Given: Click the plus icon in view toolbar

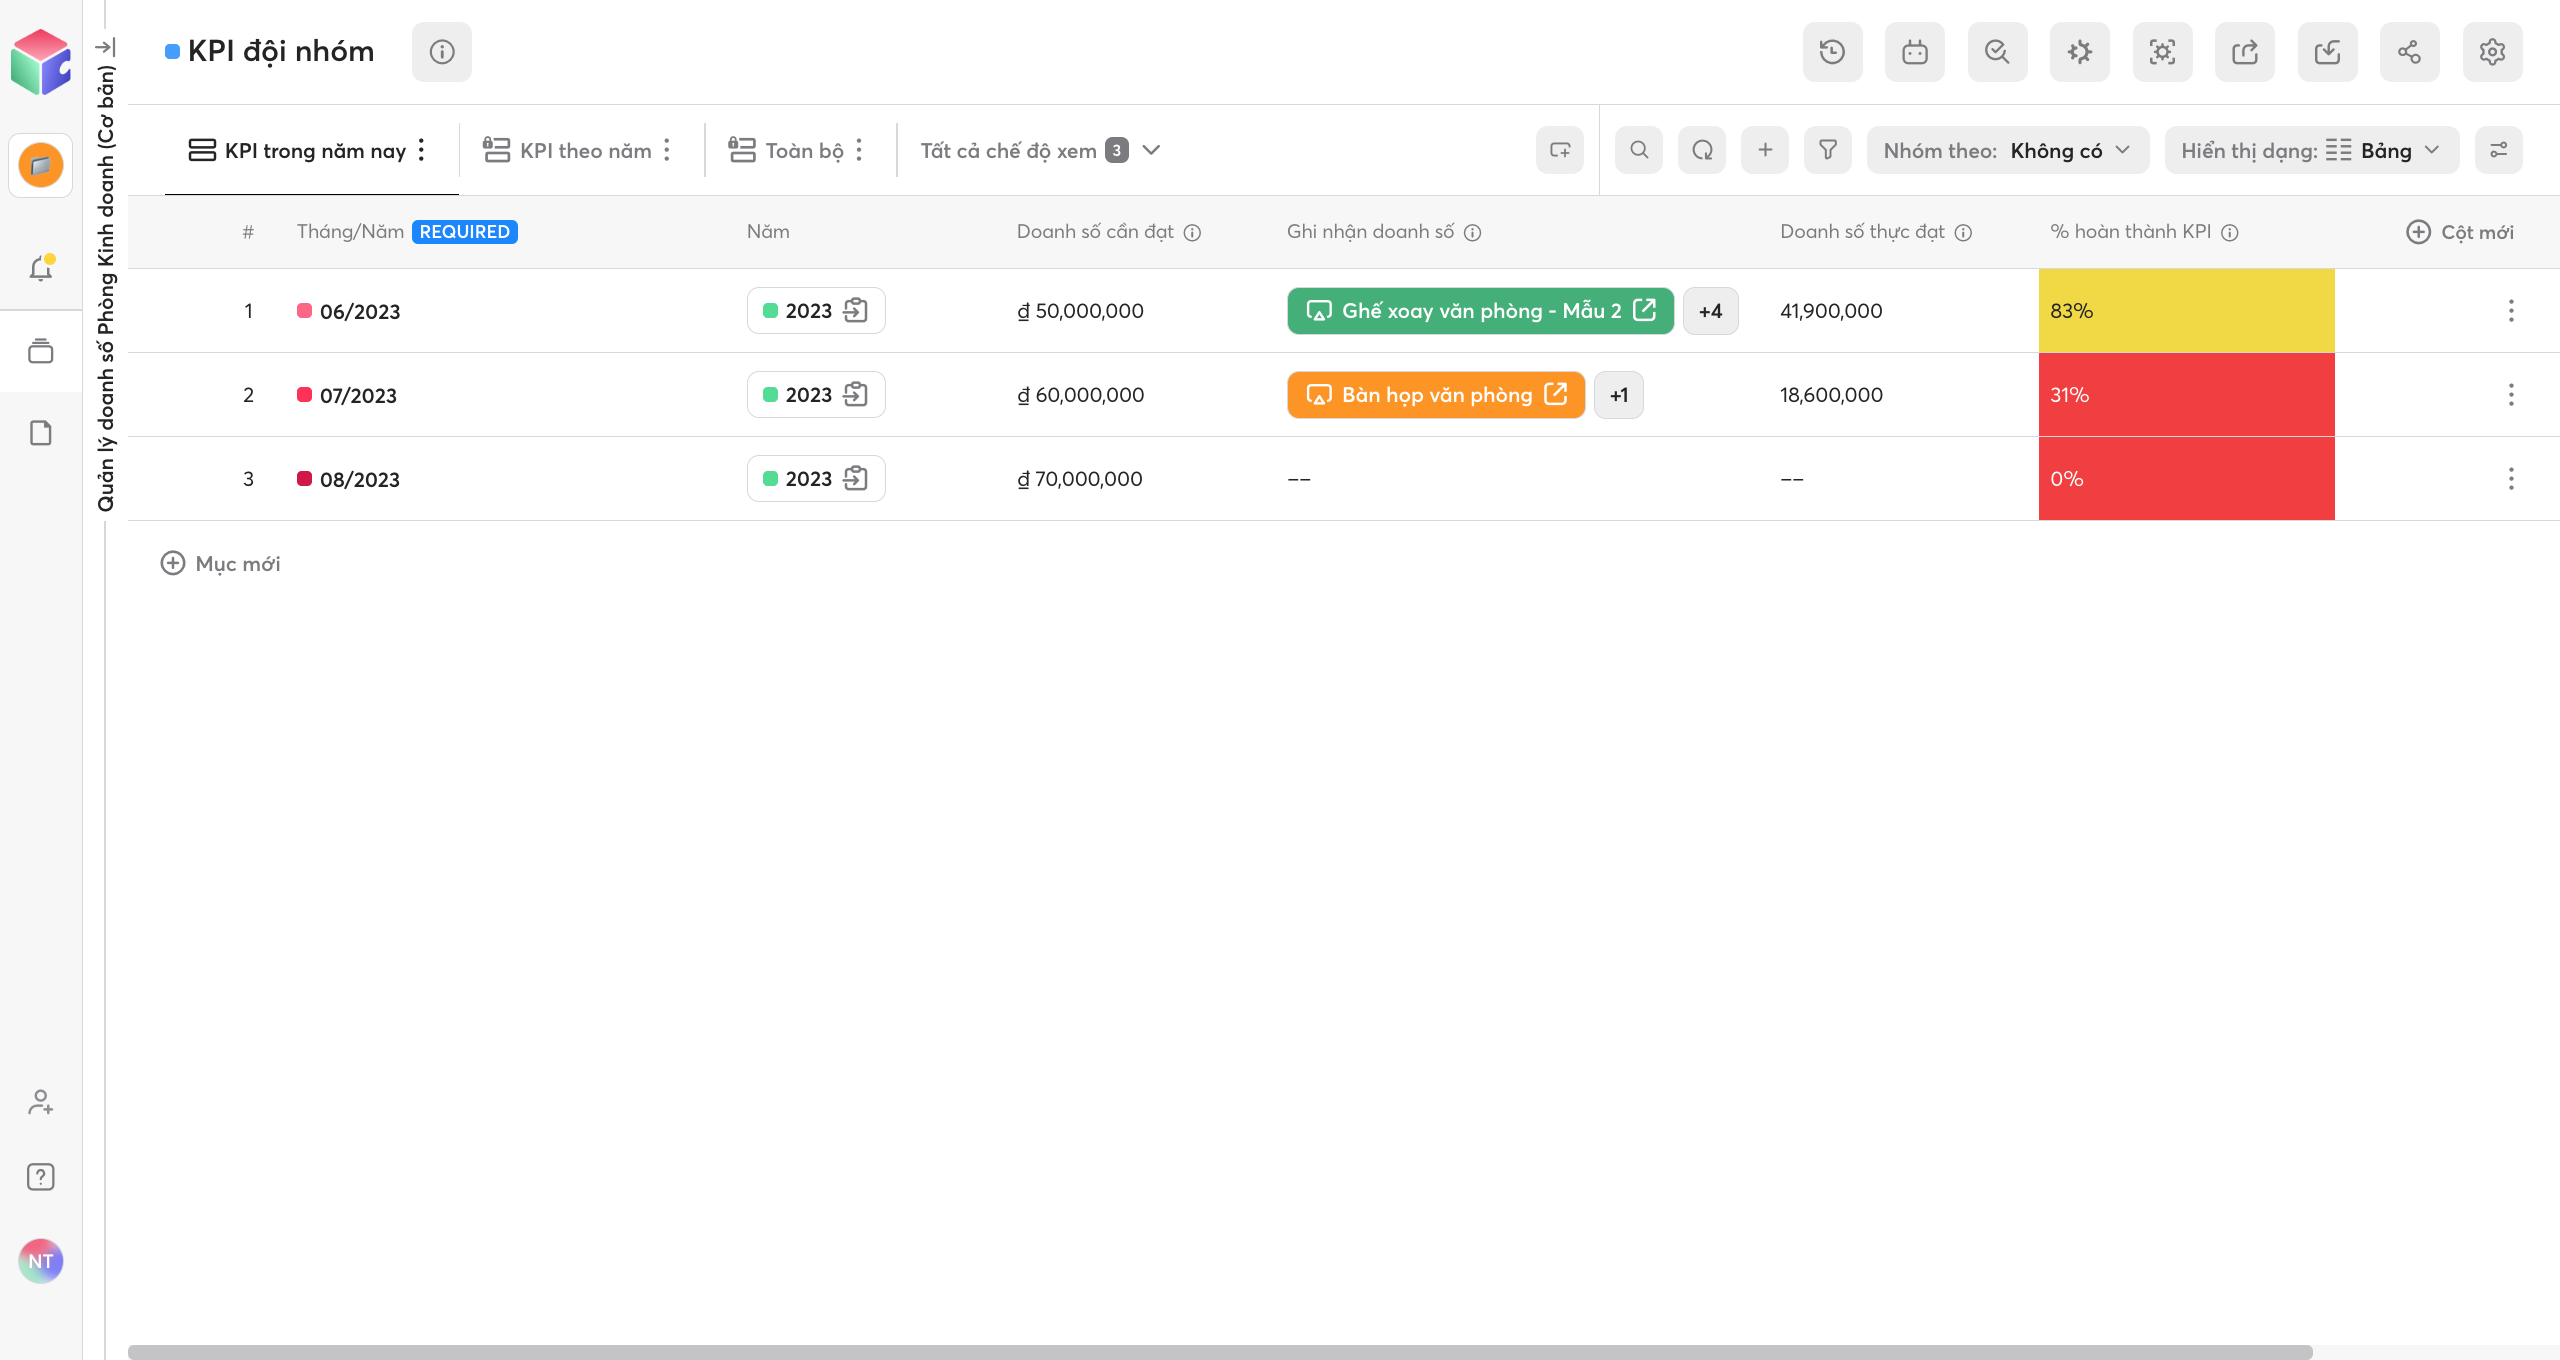Looking at the screenshot, I should [1765, 150].
